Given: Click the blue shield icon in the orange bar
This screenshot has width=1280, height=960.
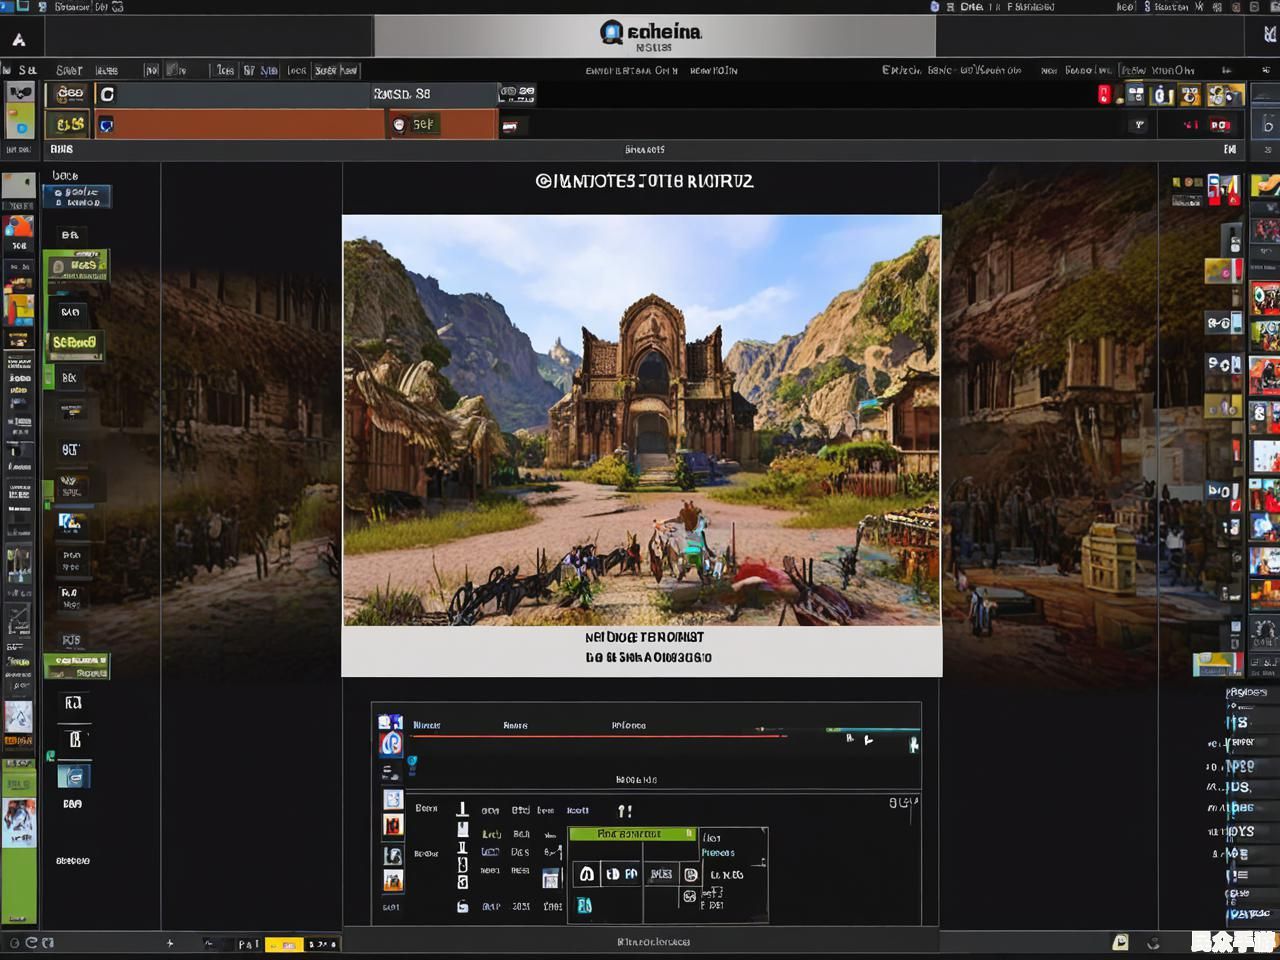Looking at the screenshot, I should [106, 125].
